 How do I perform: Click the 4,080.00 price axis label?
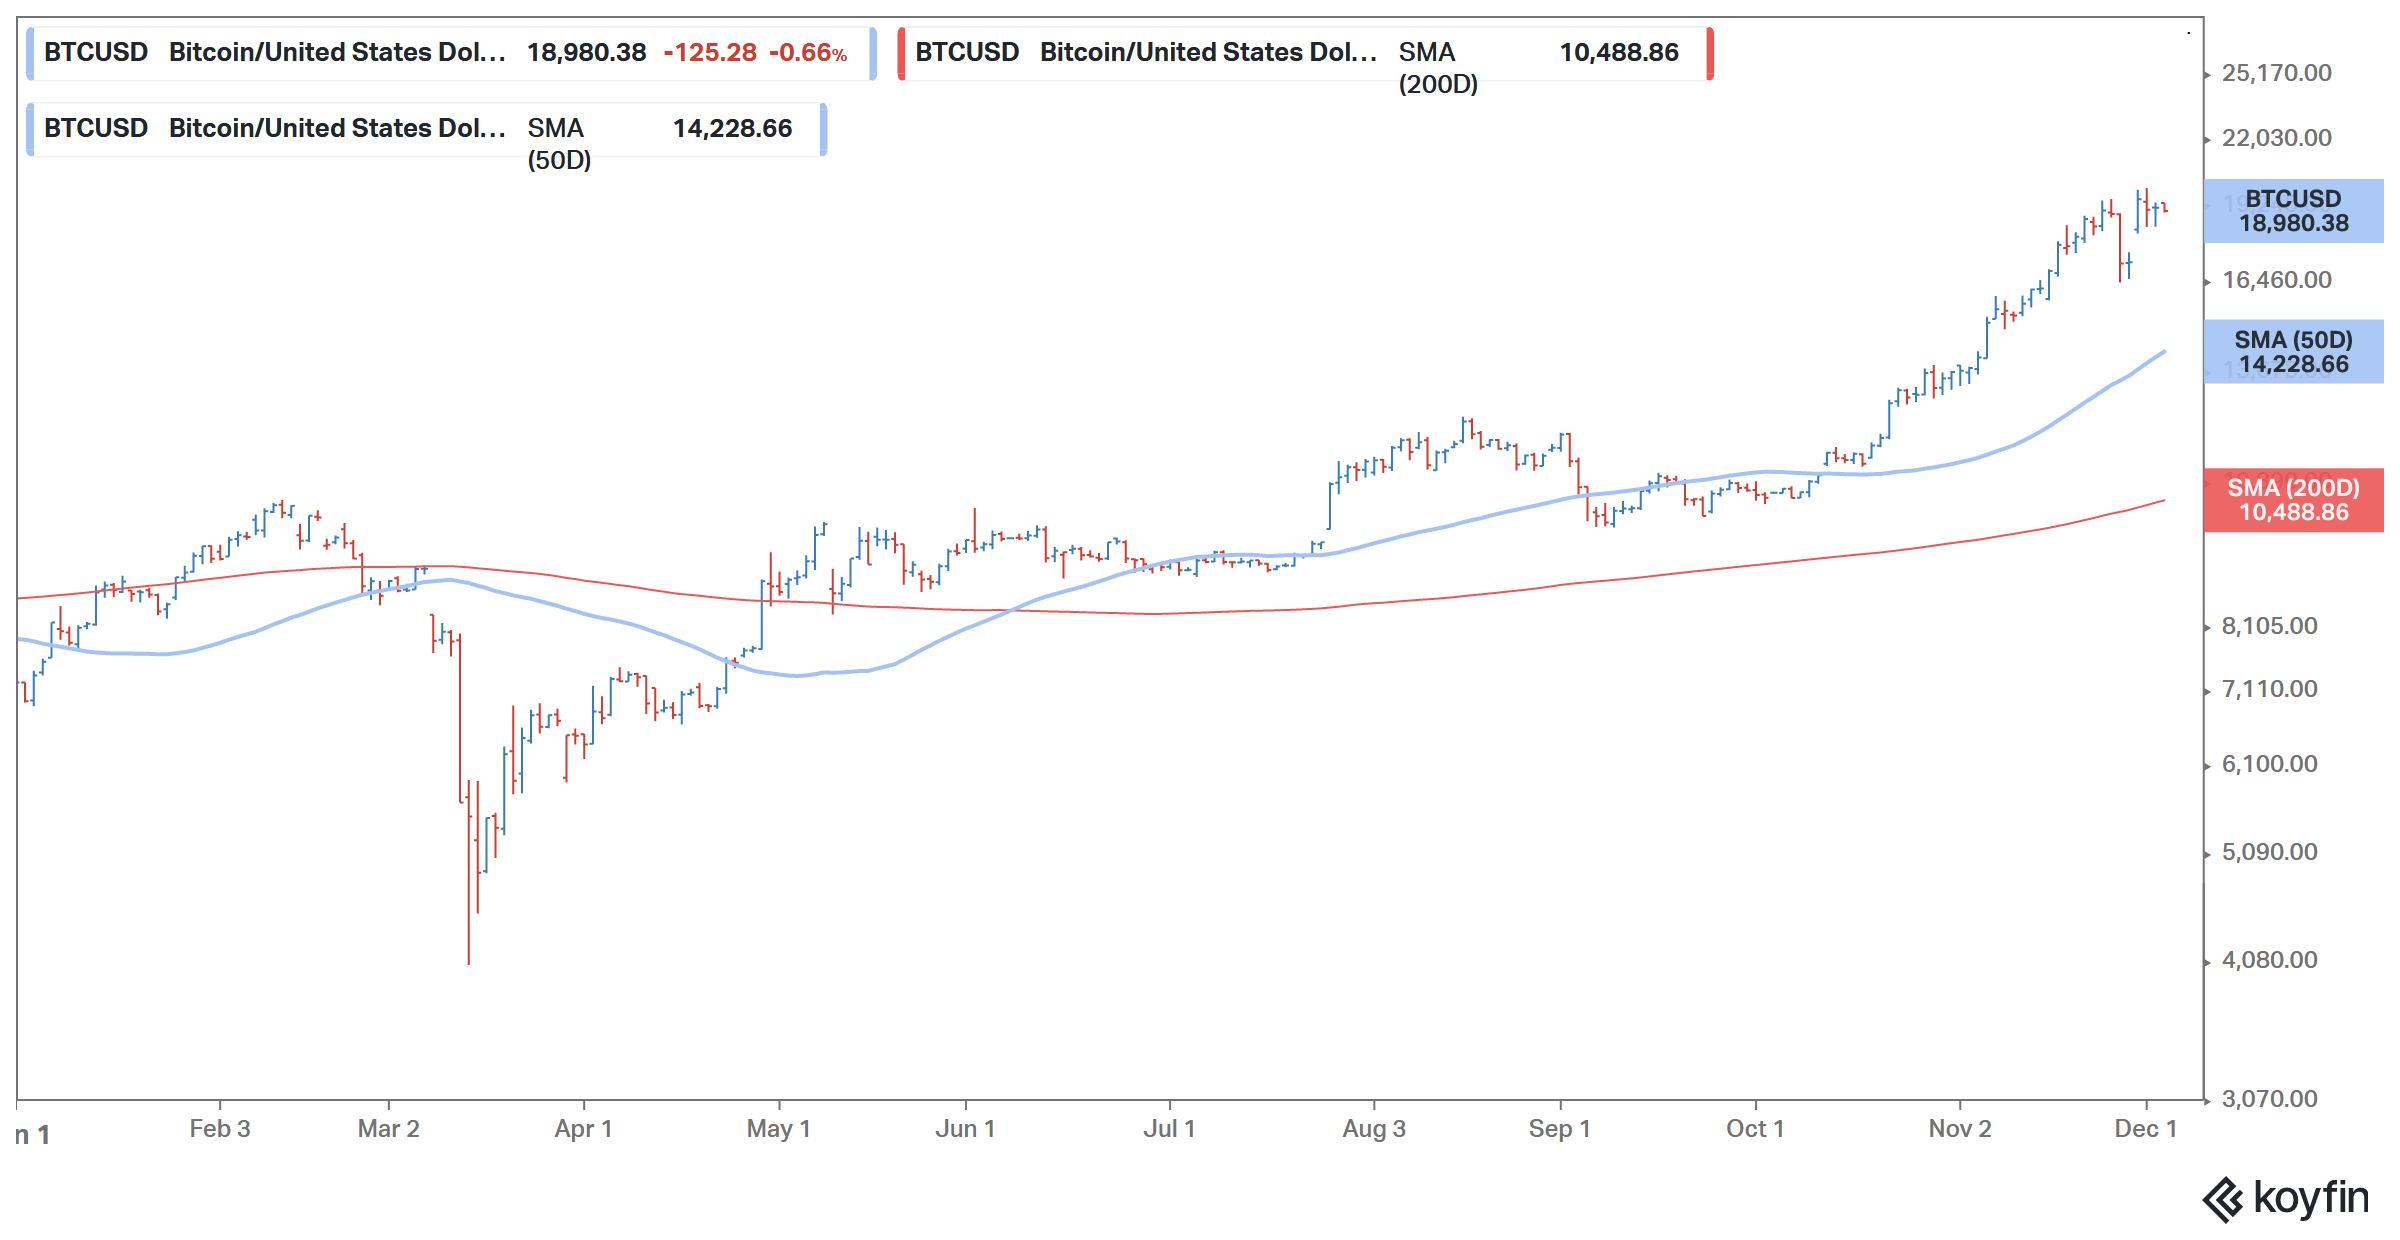[x=2270, y=960]
